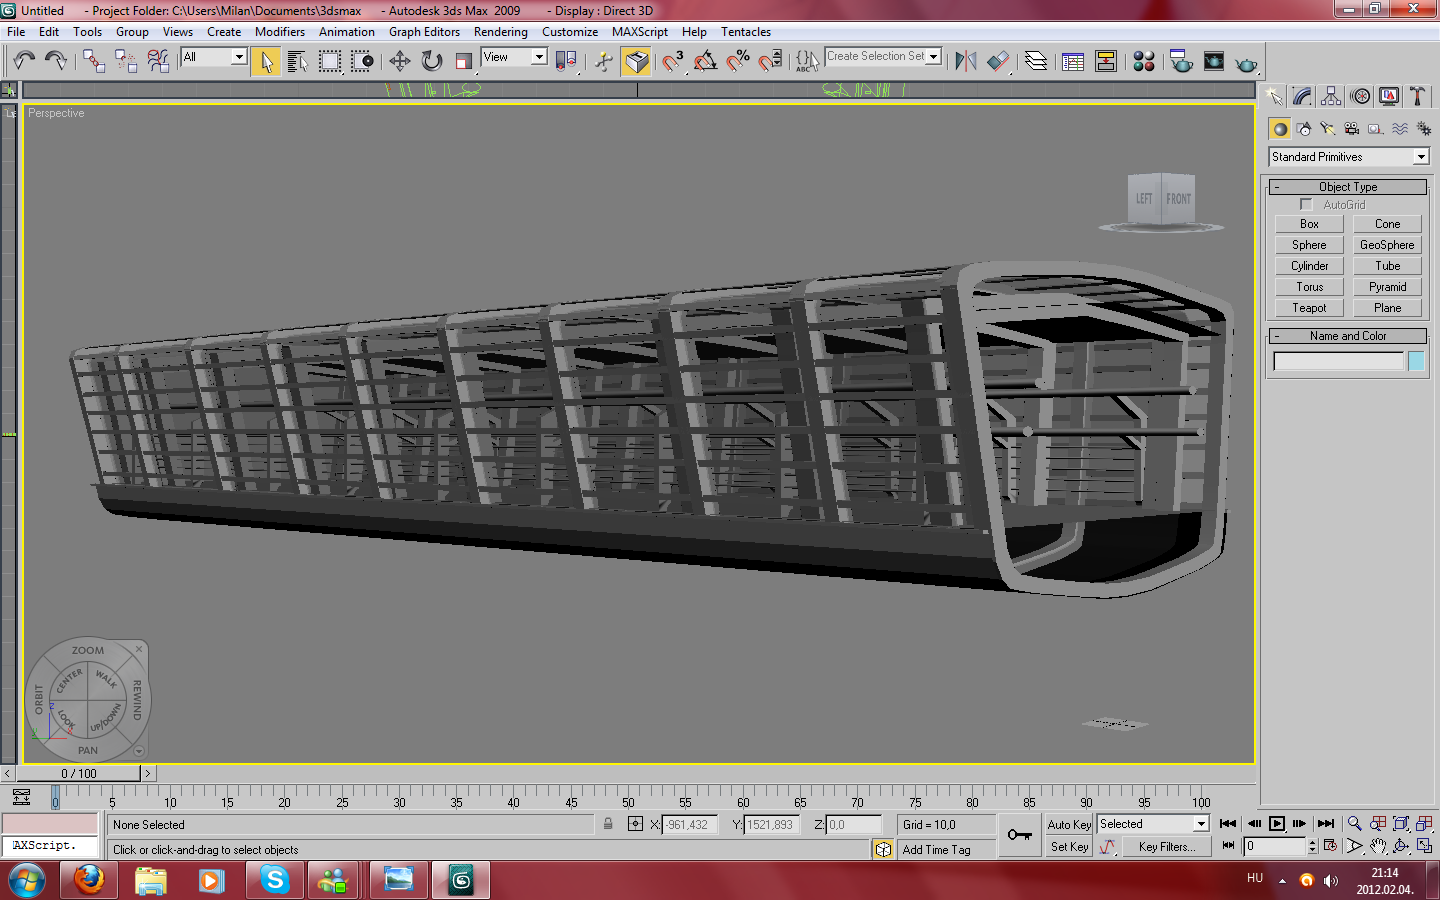Click the Align tool icon
Screen dimensions: 1440x900
pyautogui.click(x=997, y=61)
